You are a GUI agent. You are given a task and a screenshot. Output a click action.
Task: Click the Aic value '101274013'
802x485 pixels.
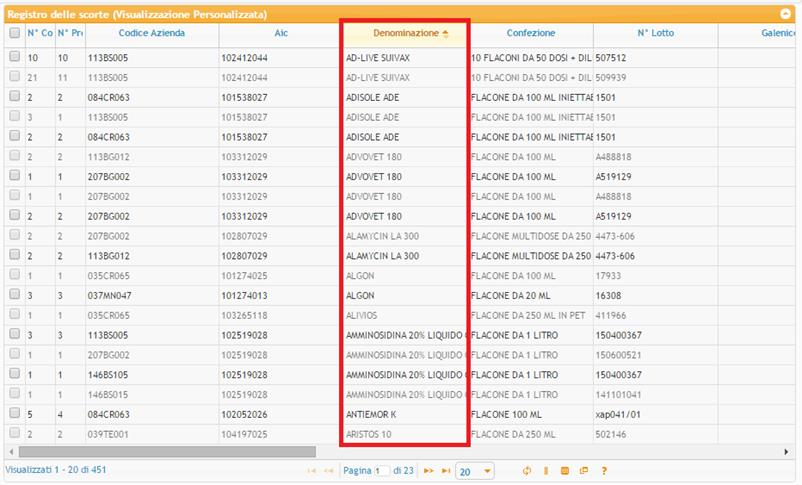pyautogui.click(x=244, y=296)
